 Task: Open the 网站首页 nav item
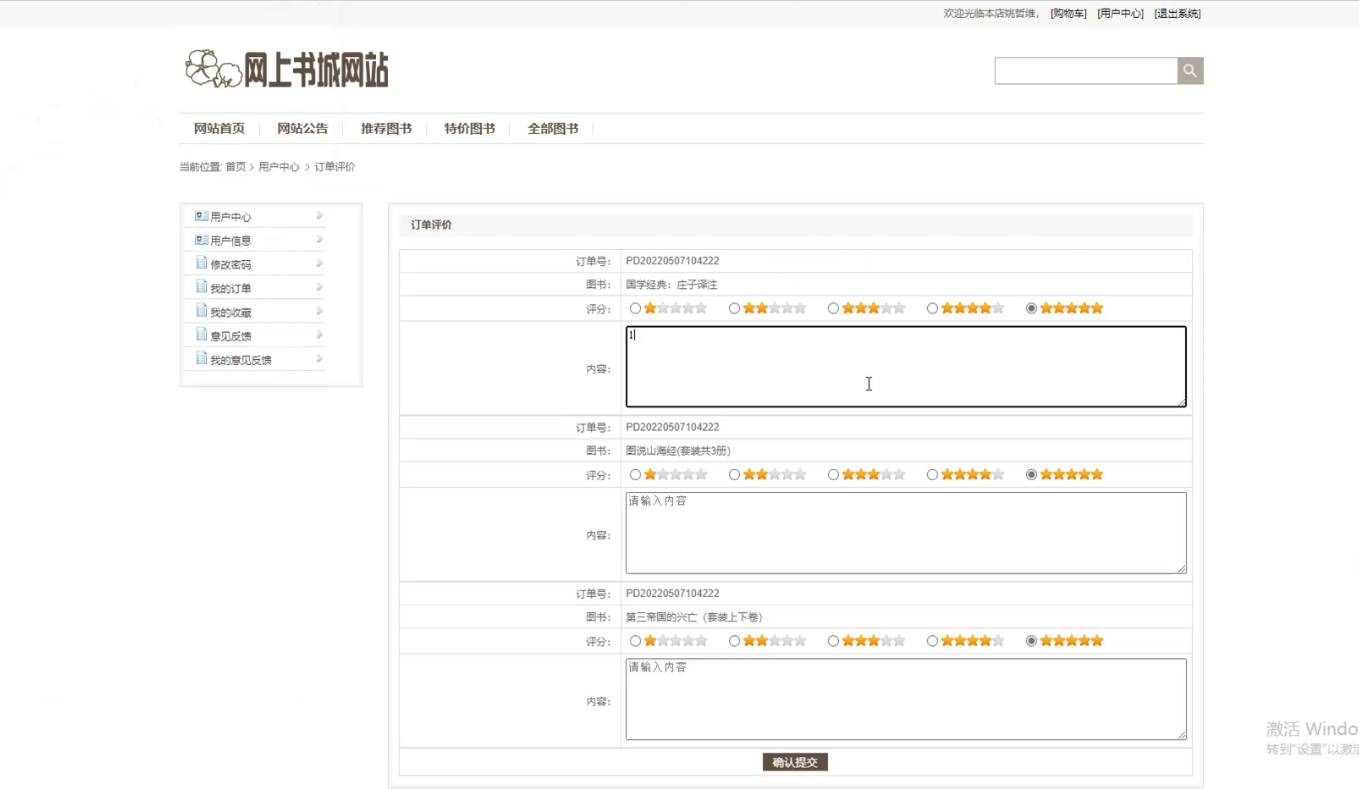coord(219,129)
